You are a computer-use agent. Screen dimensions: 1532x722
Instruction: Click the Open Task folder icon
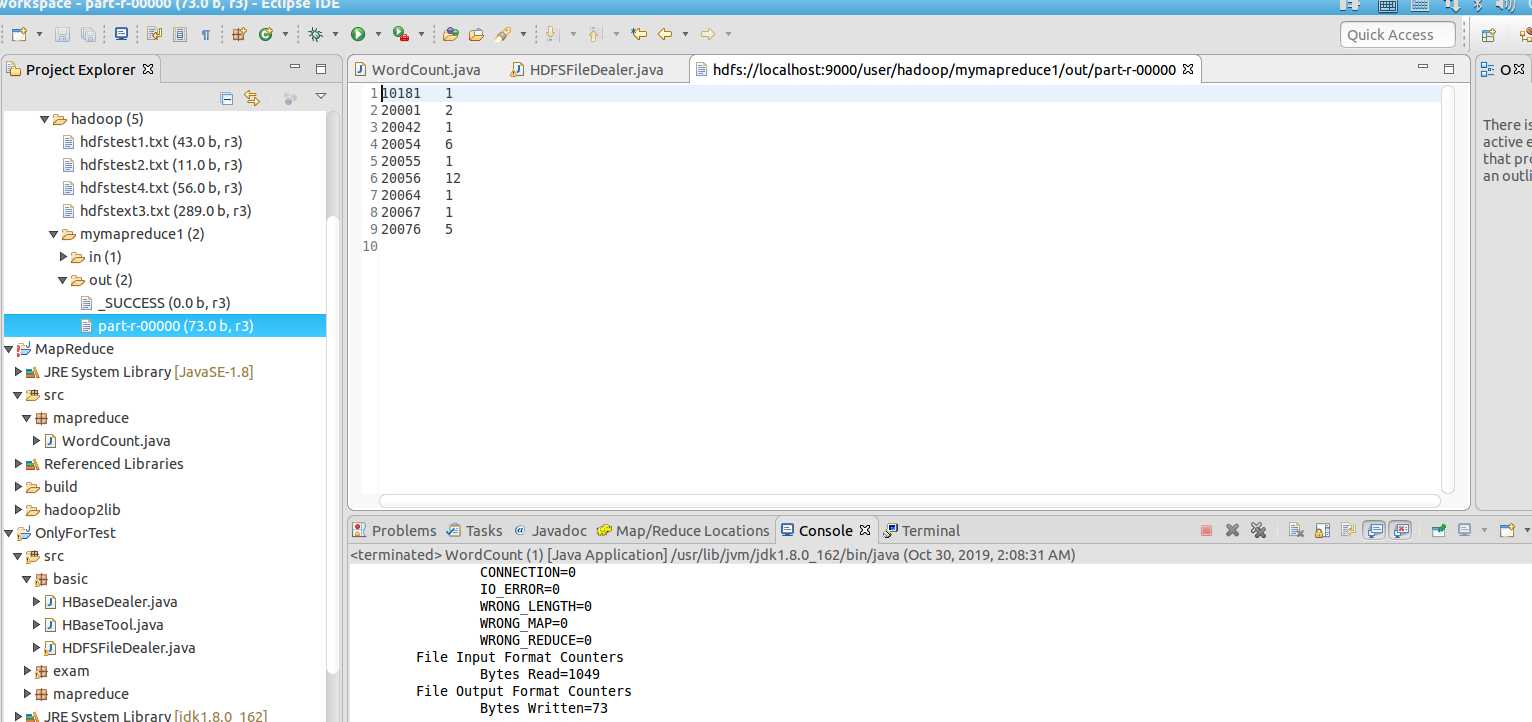476,34
